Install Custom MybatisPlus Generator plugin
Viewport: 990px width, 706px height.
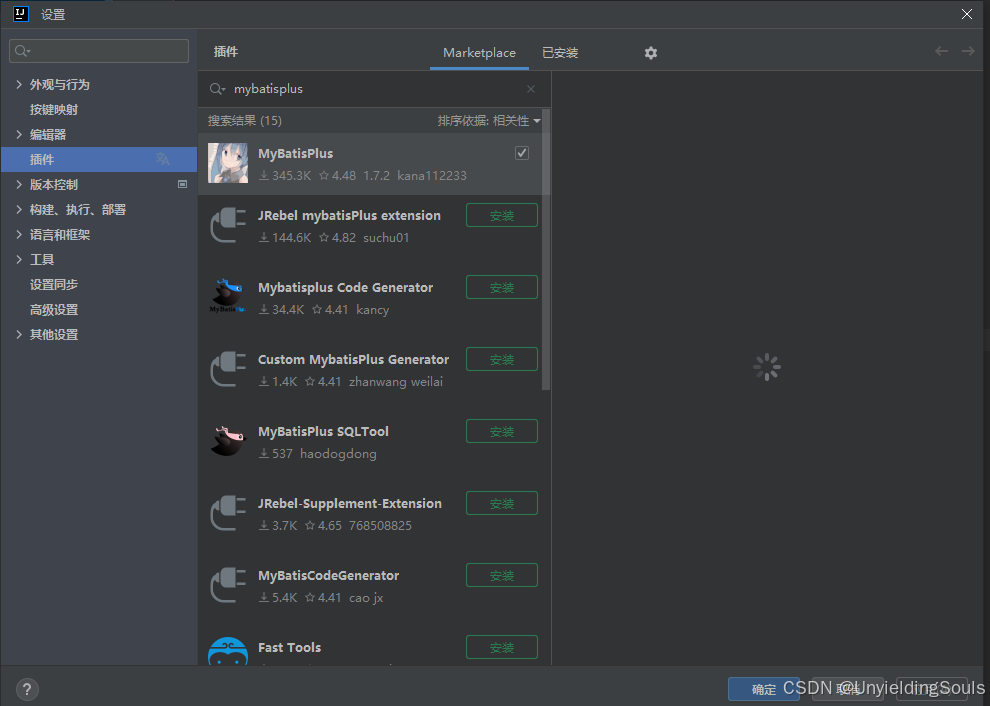click(x=502, y=359)
